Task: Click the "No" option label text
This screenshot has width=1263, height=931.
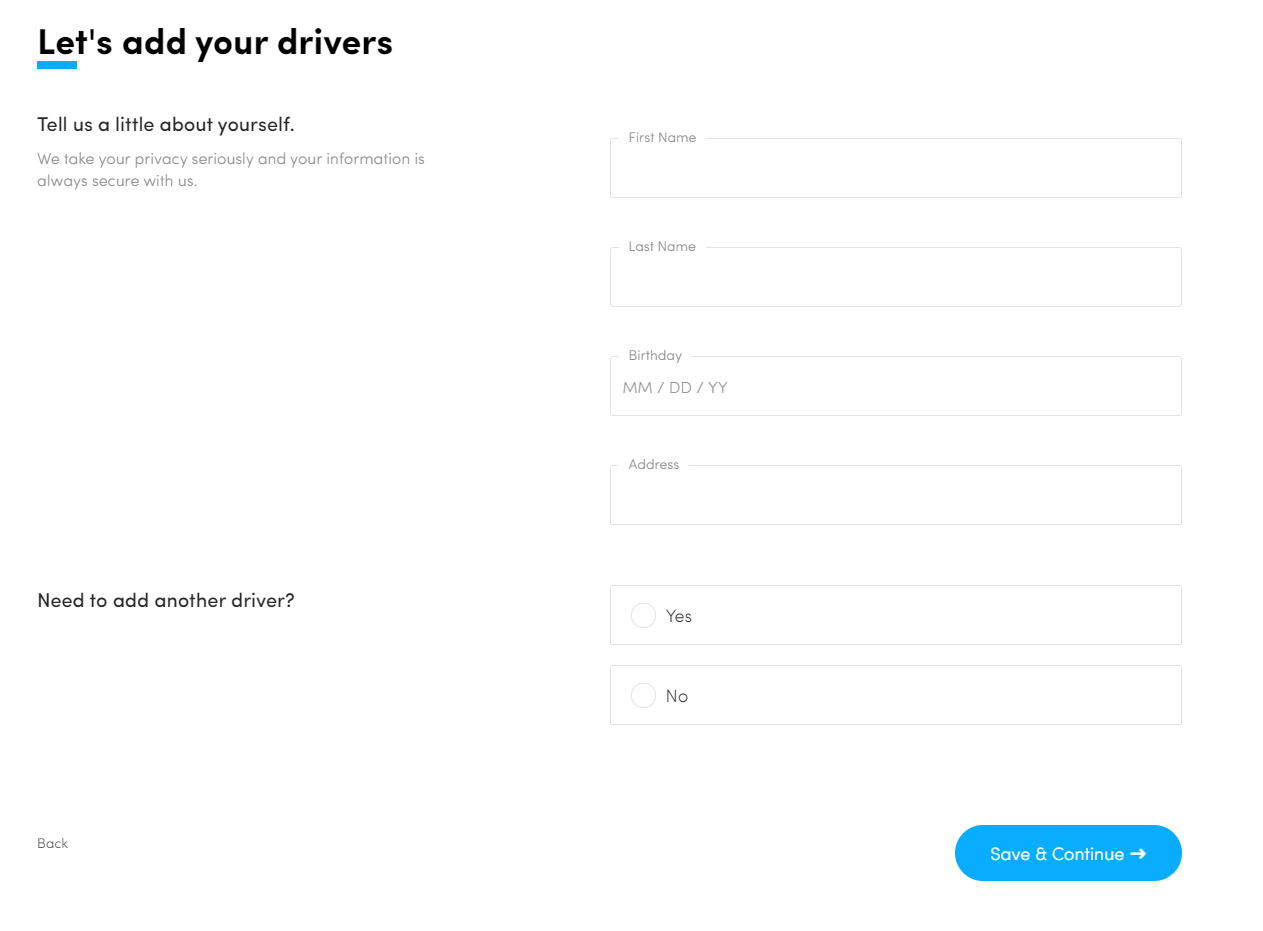Action: click(x=677, y=696)
